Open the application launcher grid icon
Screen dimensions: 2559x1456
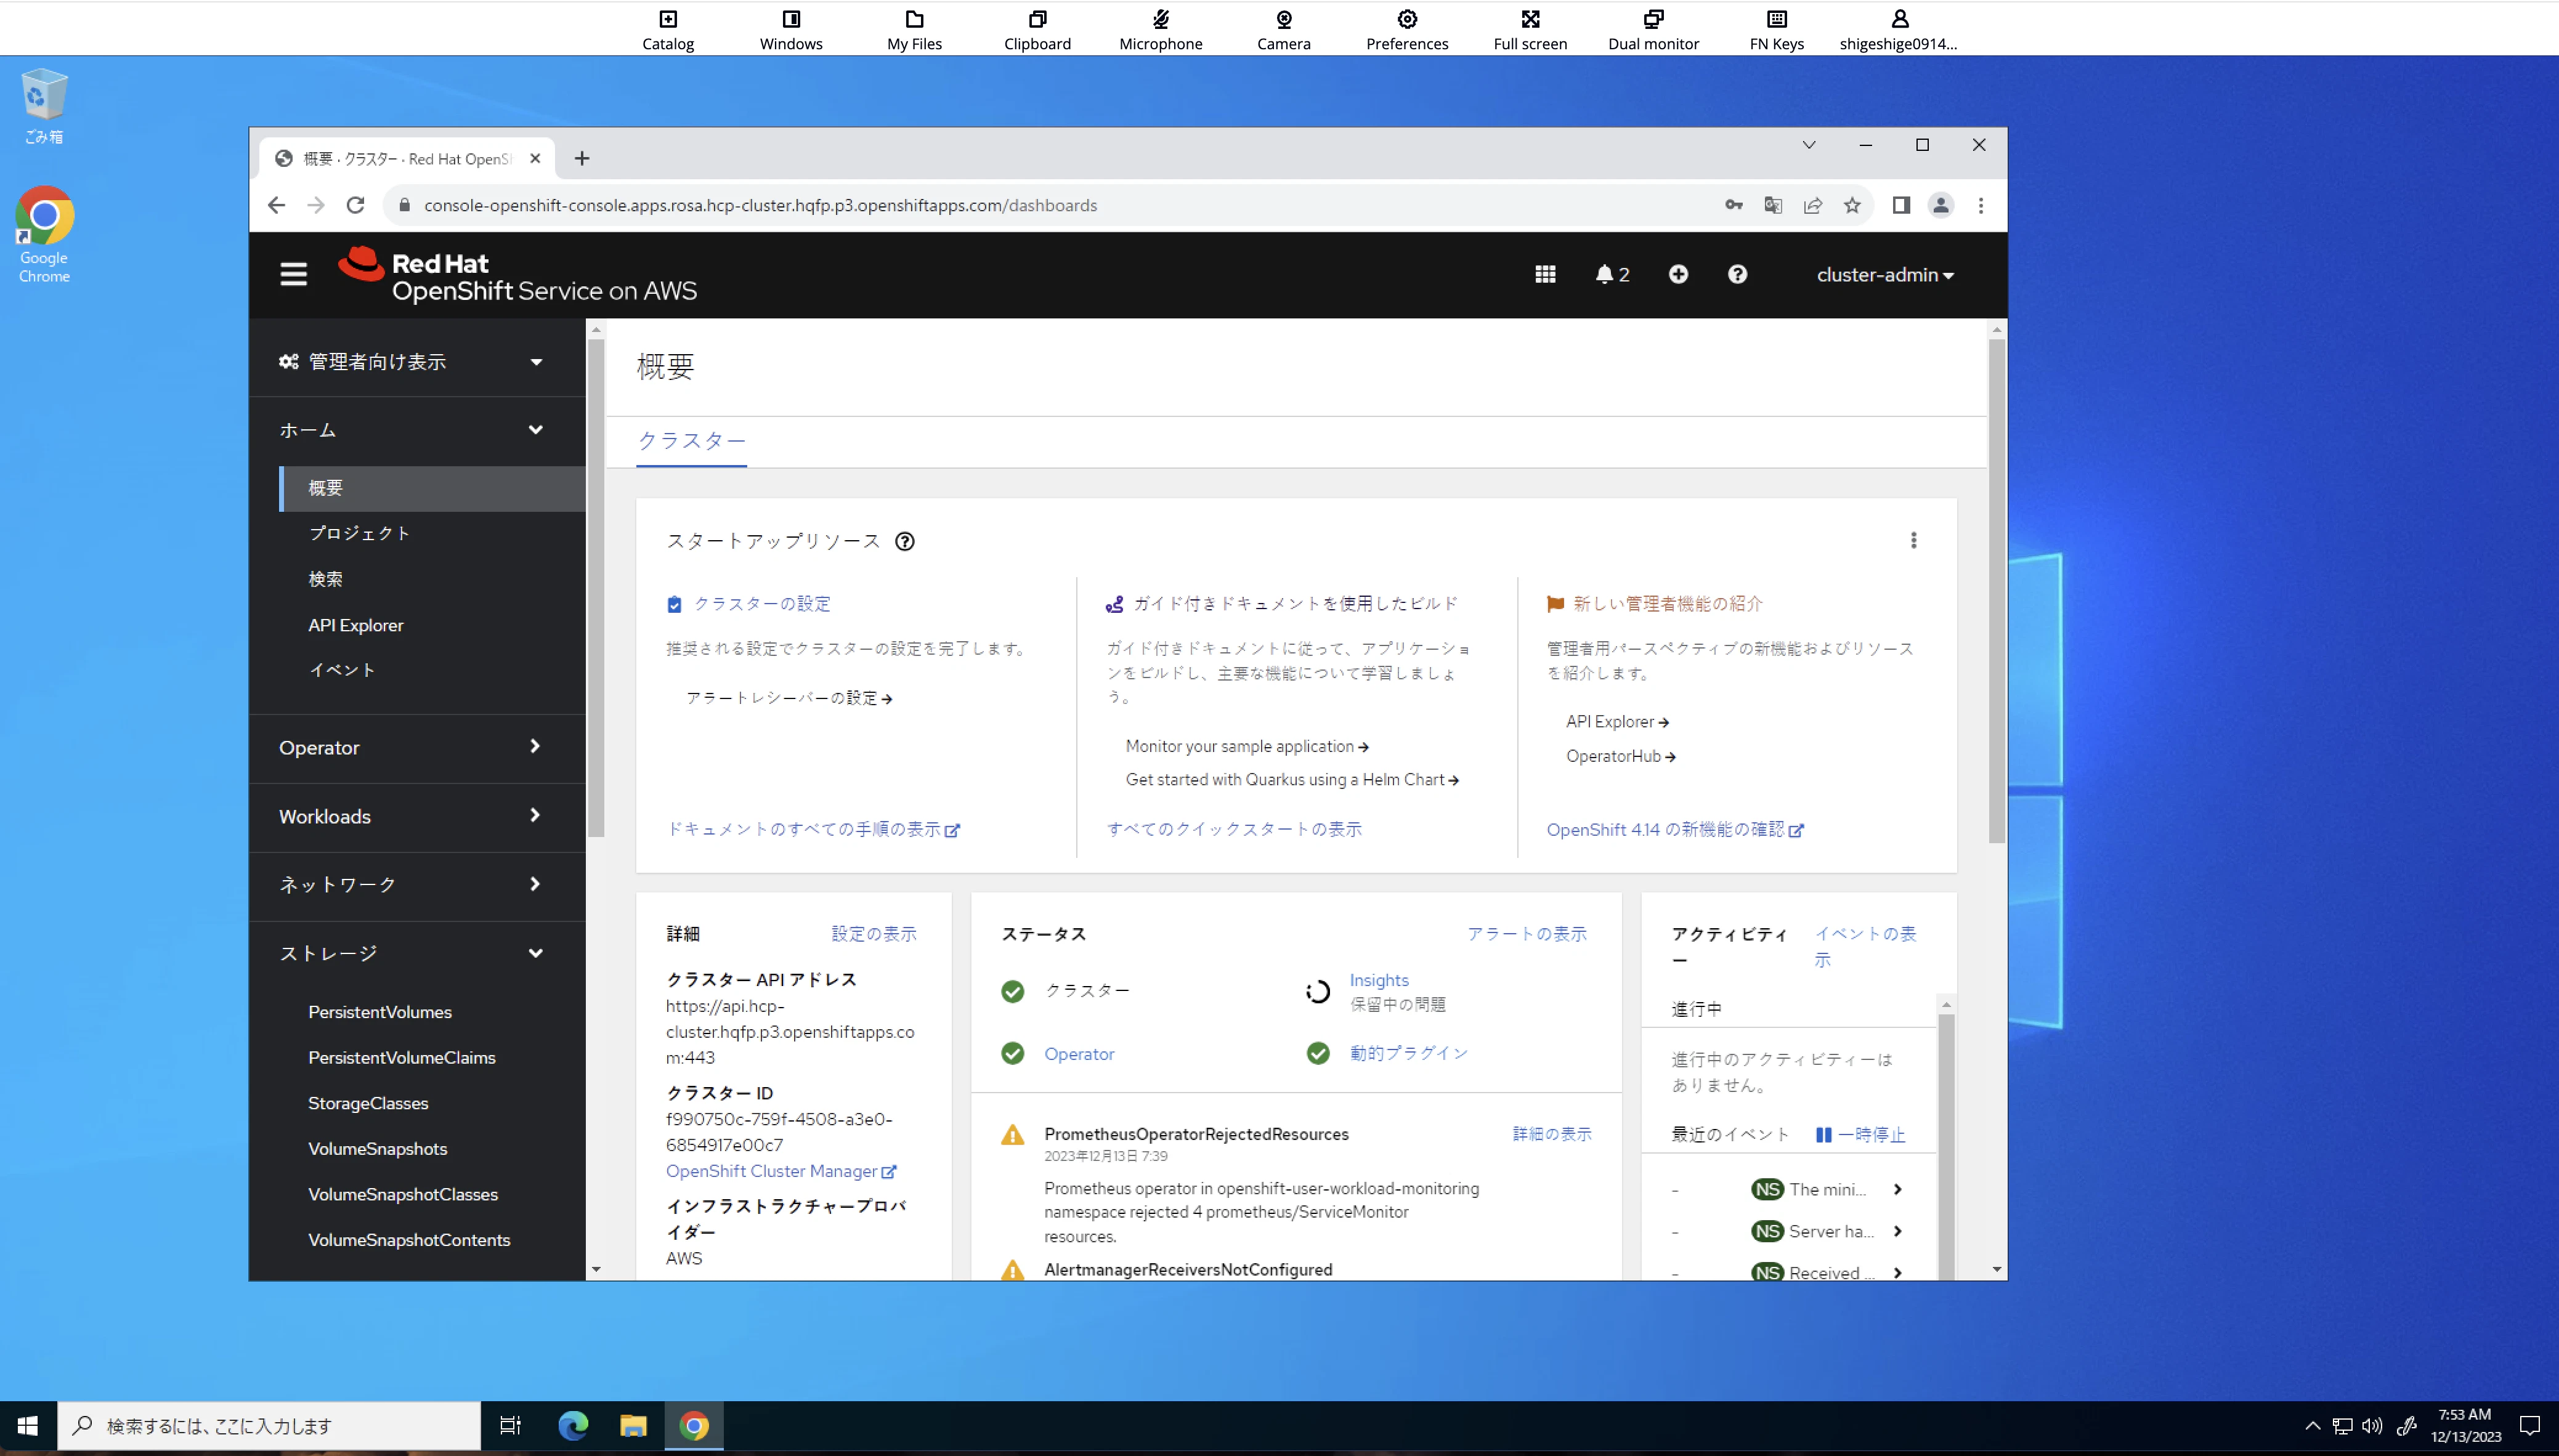[1545, 274]
